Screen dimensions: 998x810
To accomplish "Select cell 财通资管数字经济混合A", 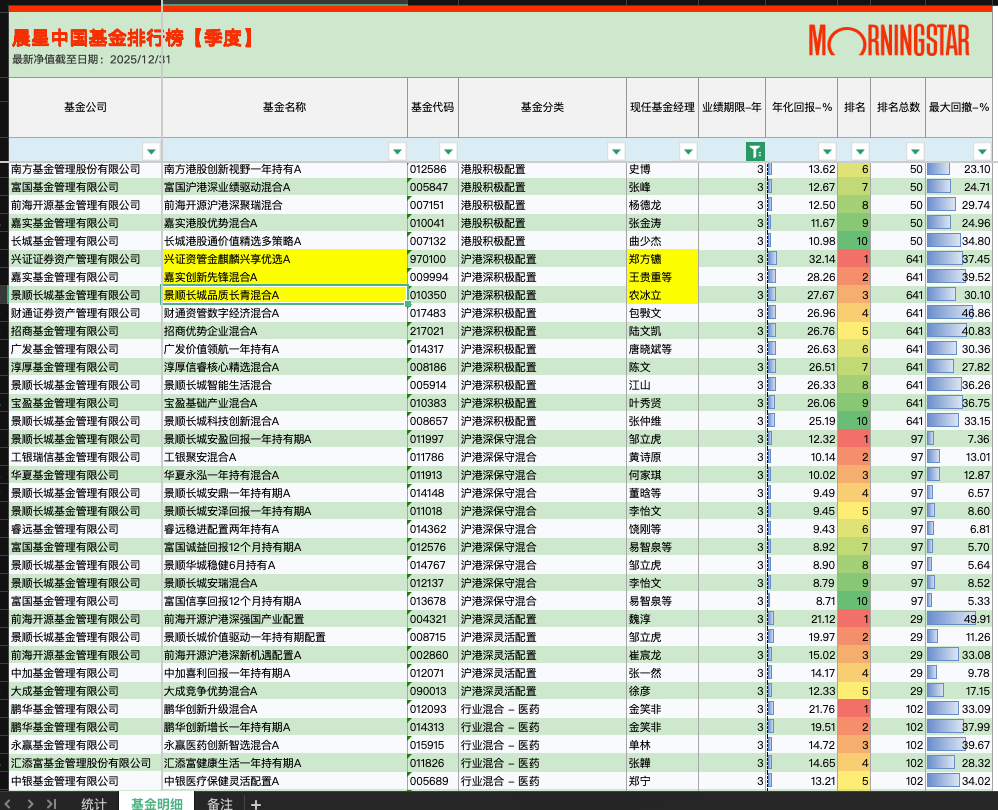I will click(x=285, y=313).
